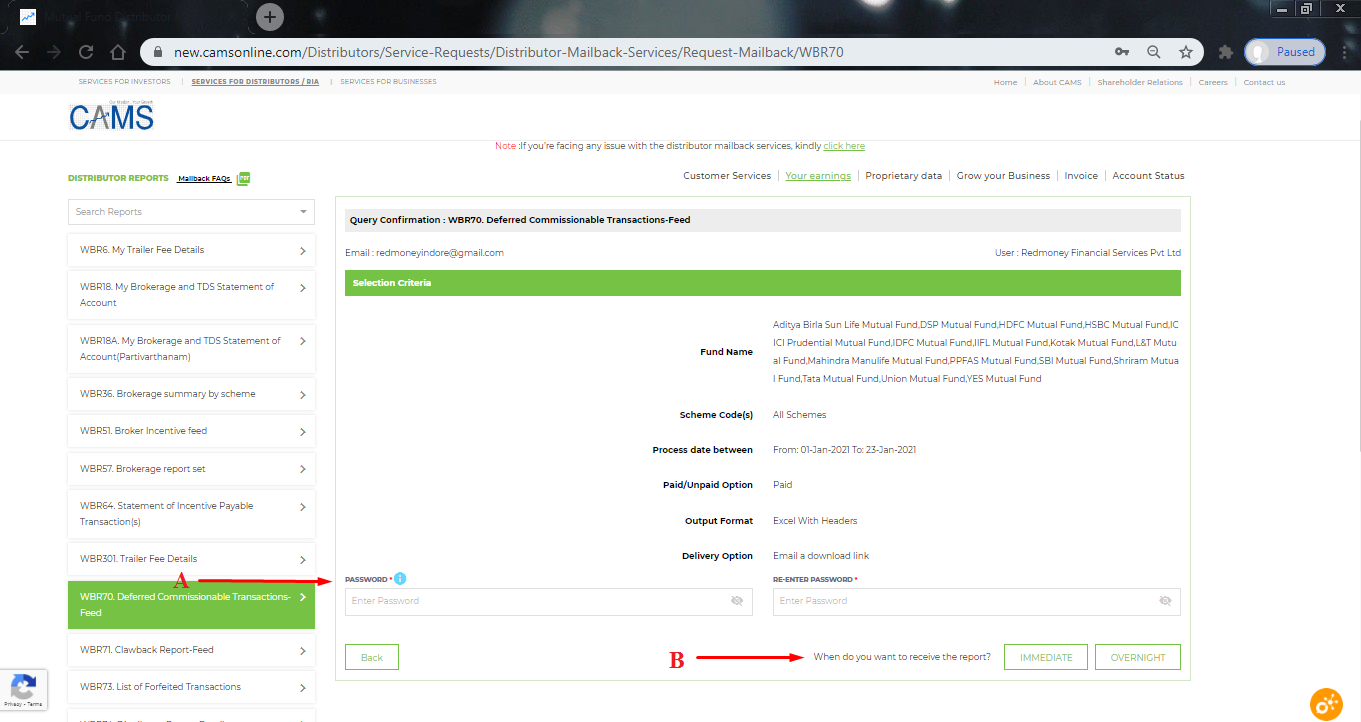Image resolution: width=1361 pixels, height=722 pixels.
Task: Click the Back button
Action: tap(372, 657)
